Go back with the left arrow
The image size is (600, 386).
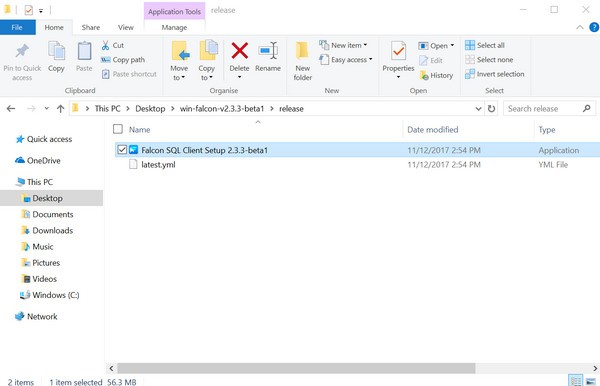[x=11, y=109]
